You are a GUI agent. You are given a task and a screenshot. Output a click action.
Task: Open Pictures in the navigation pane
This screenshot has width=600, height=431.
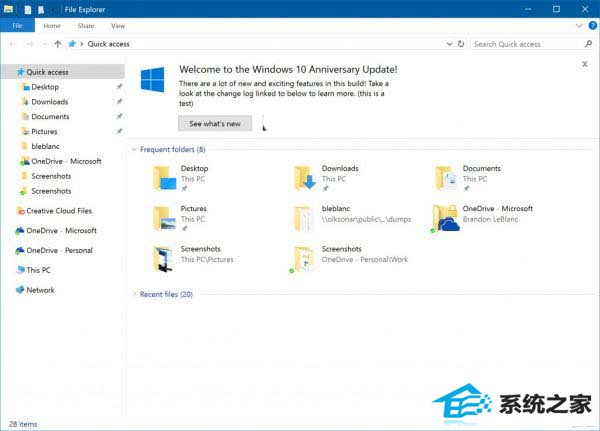[44, 131]
